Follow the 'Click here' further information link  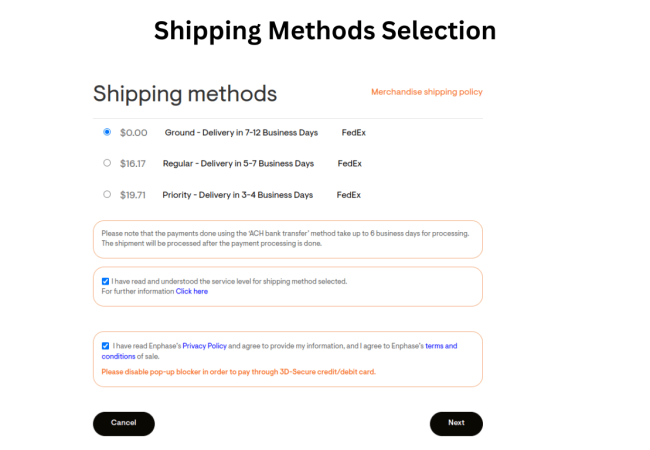pyautogui.click(x=192, y=291)
